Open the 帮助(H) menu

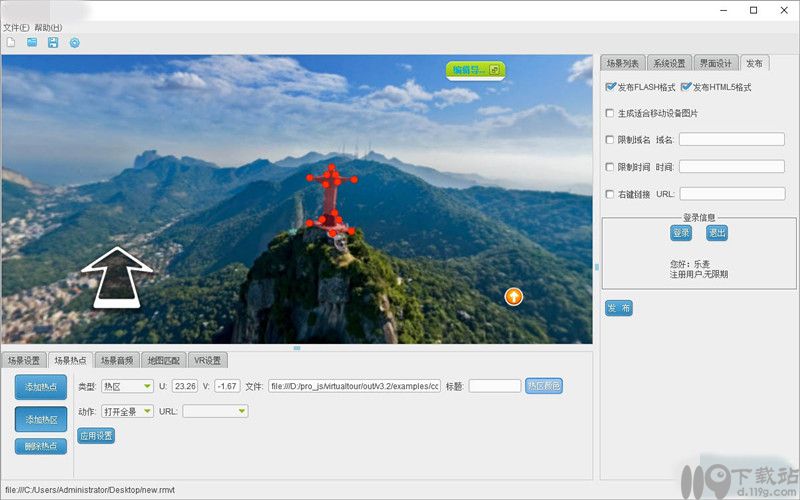(x=48, y=28)
